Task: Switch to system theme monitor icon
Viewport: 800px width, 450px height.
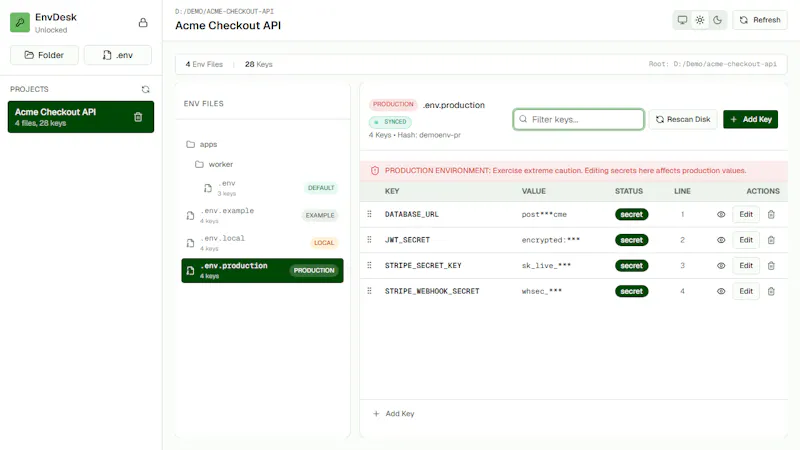Action: click(x=682, y=20)
